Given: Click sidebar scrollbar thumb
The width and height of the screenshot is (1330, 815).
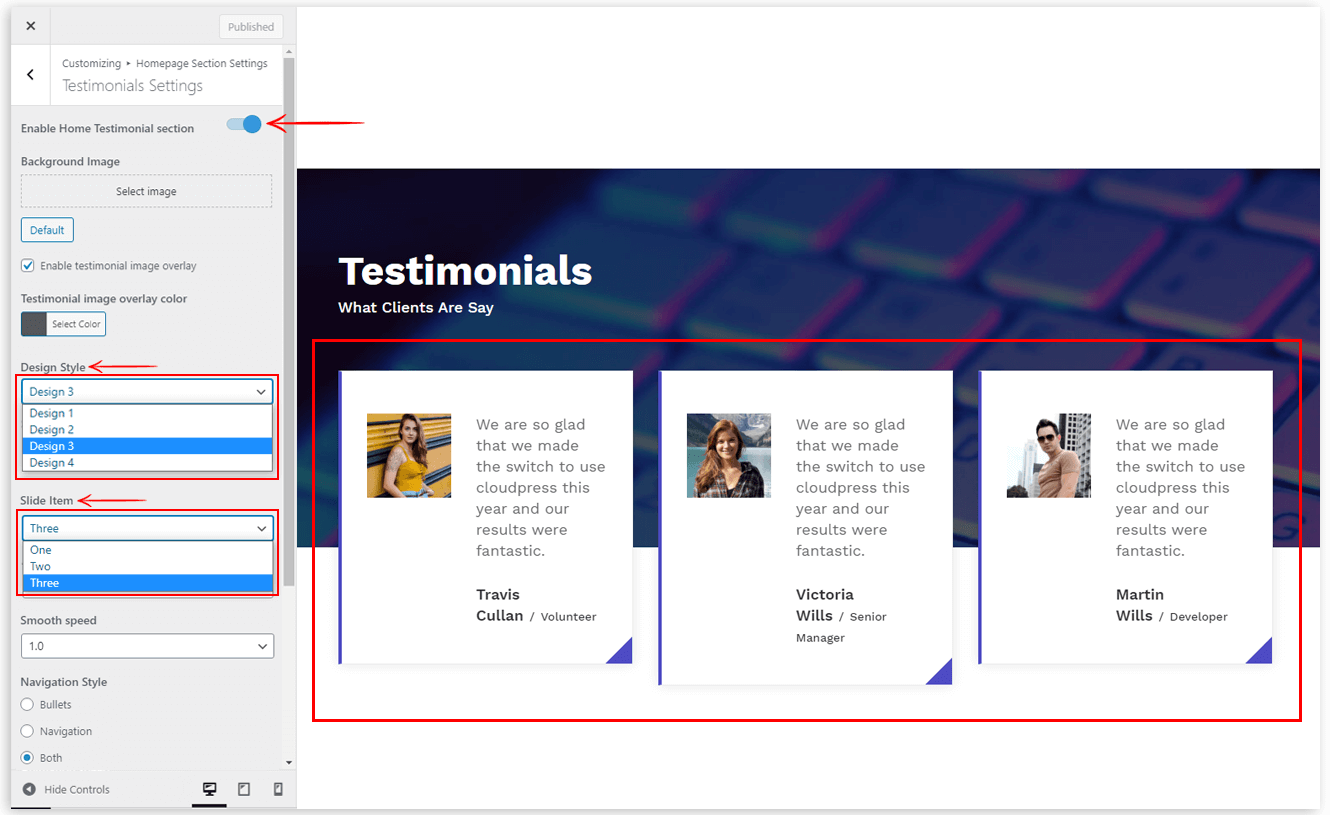Looking at the screenshot, I should (289, 320).
